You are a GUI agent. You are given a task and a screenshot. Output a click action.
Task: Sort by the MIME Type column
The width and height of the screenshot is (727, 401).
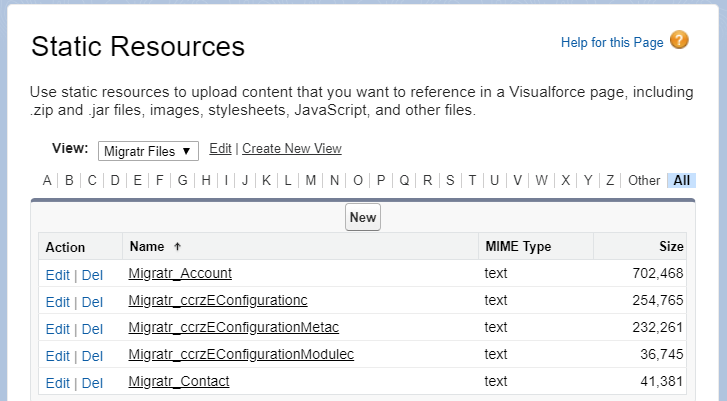click(x=518, y=247)
